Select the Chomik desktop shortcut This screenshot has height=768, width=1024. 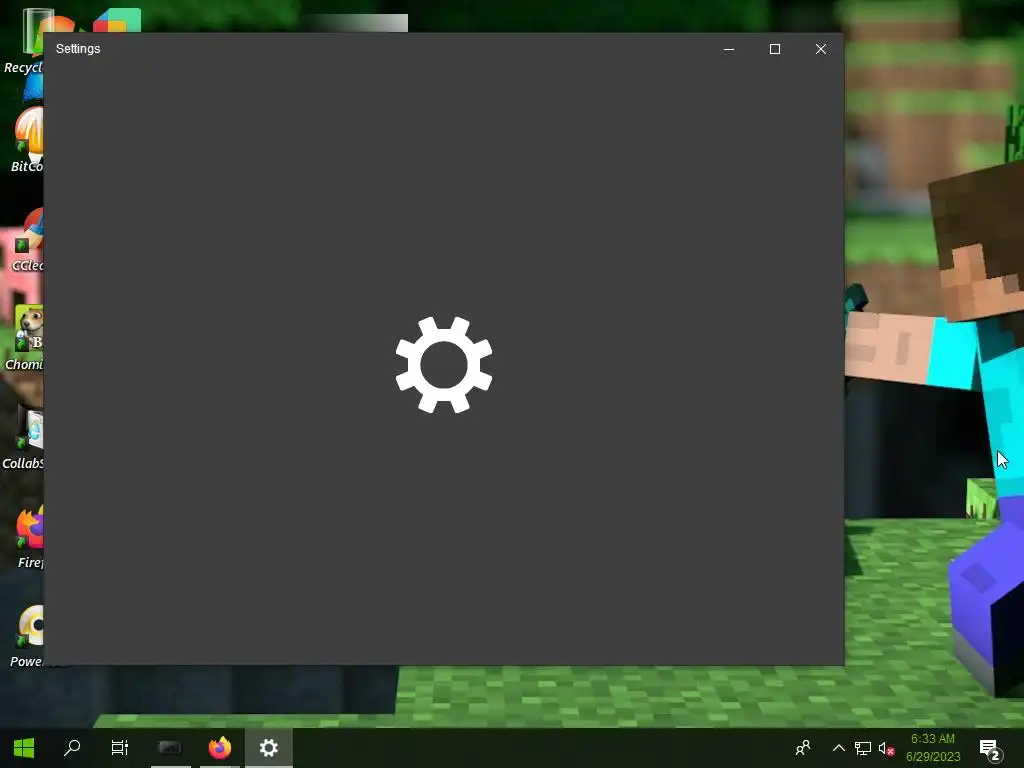pyautogui.click(x=25, y=338)
